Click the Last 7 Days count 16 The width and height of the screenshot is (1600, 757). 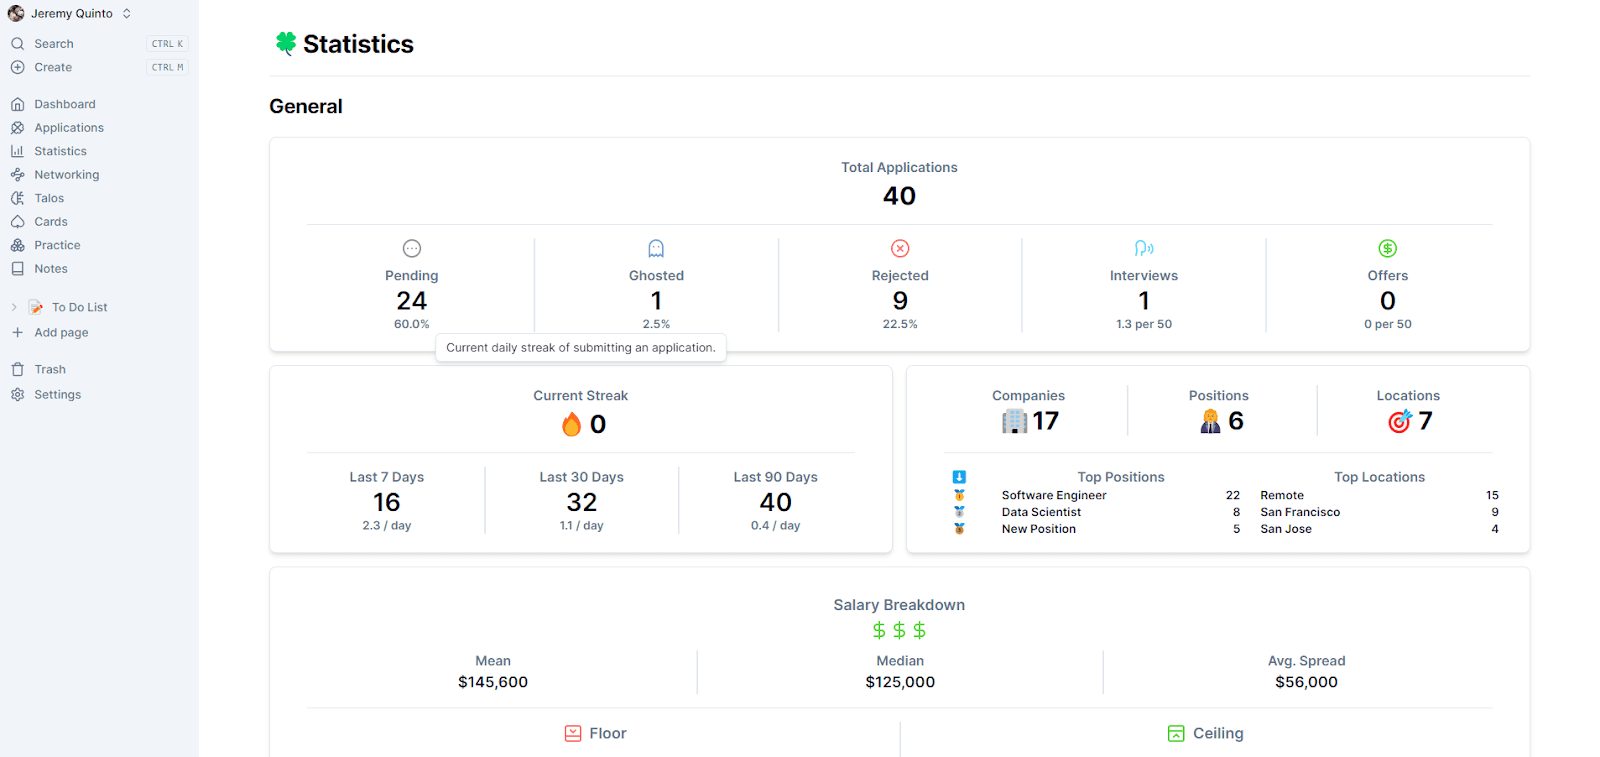(387, 502)
